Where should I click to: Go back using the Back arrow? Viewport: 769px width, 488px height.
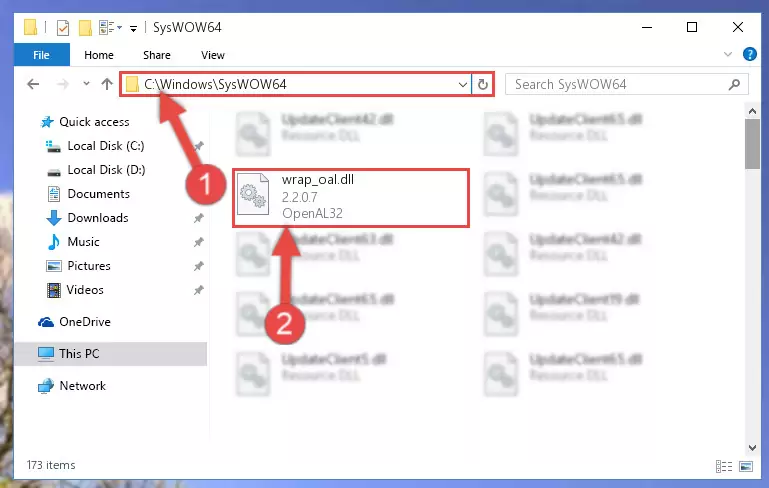(x=33, y=84)
